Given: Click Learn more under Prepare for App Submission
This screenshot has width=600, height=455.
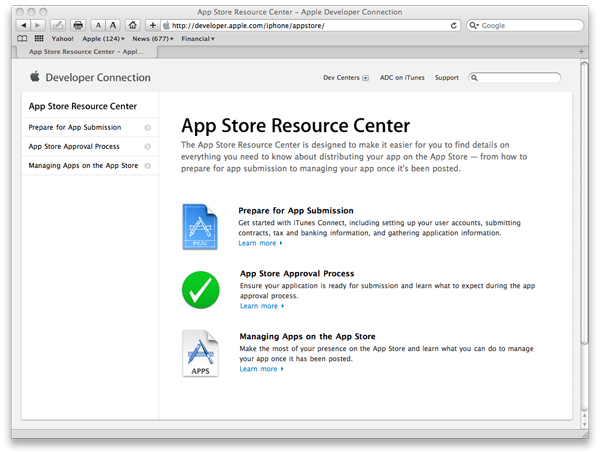Looking at the screenshot, I should [260, 243].
